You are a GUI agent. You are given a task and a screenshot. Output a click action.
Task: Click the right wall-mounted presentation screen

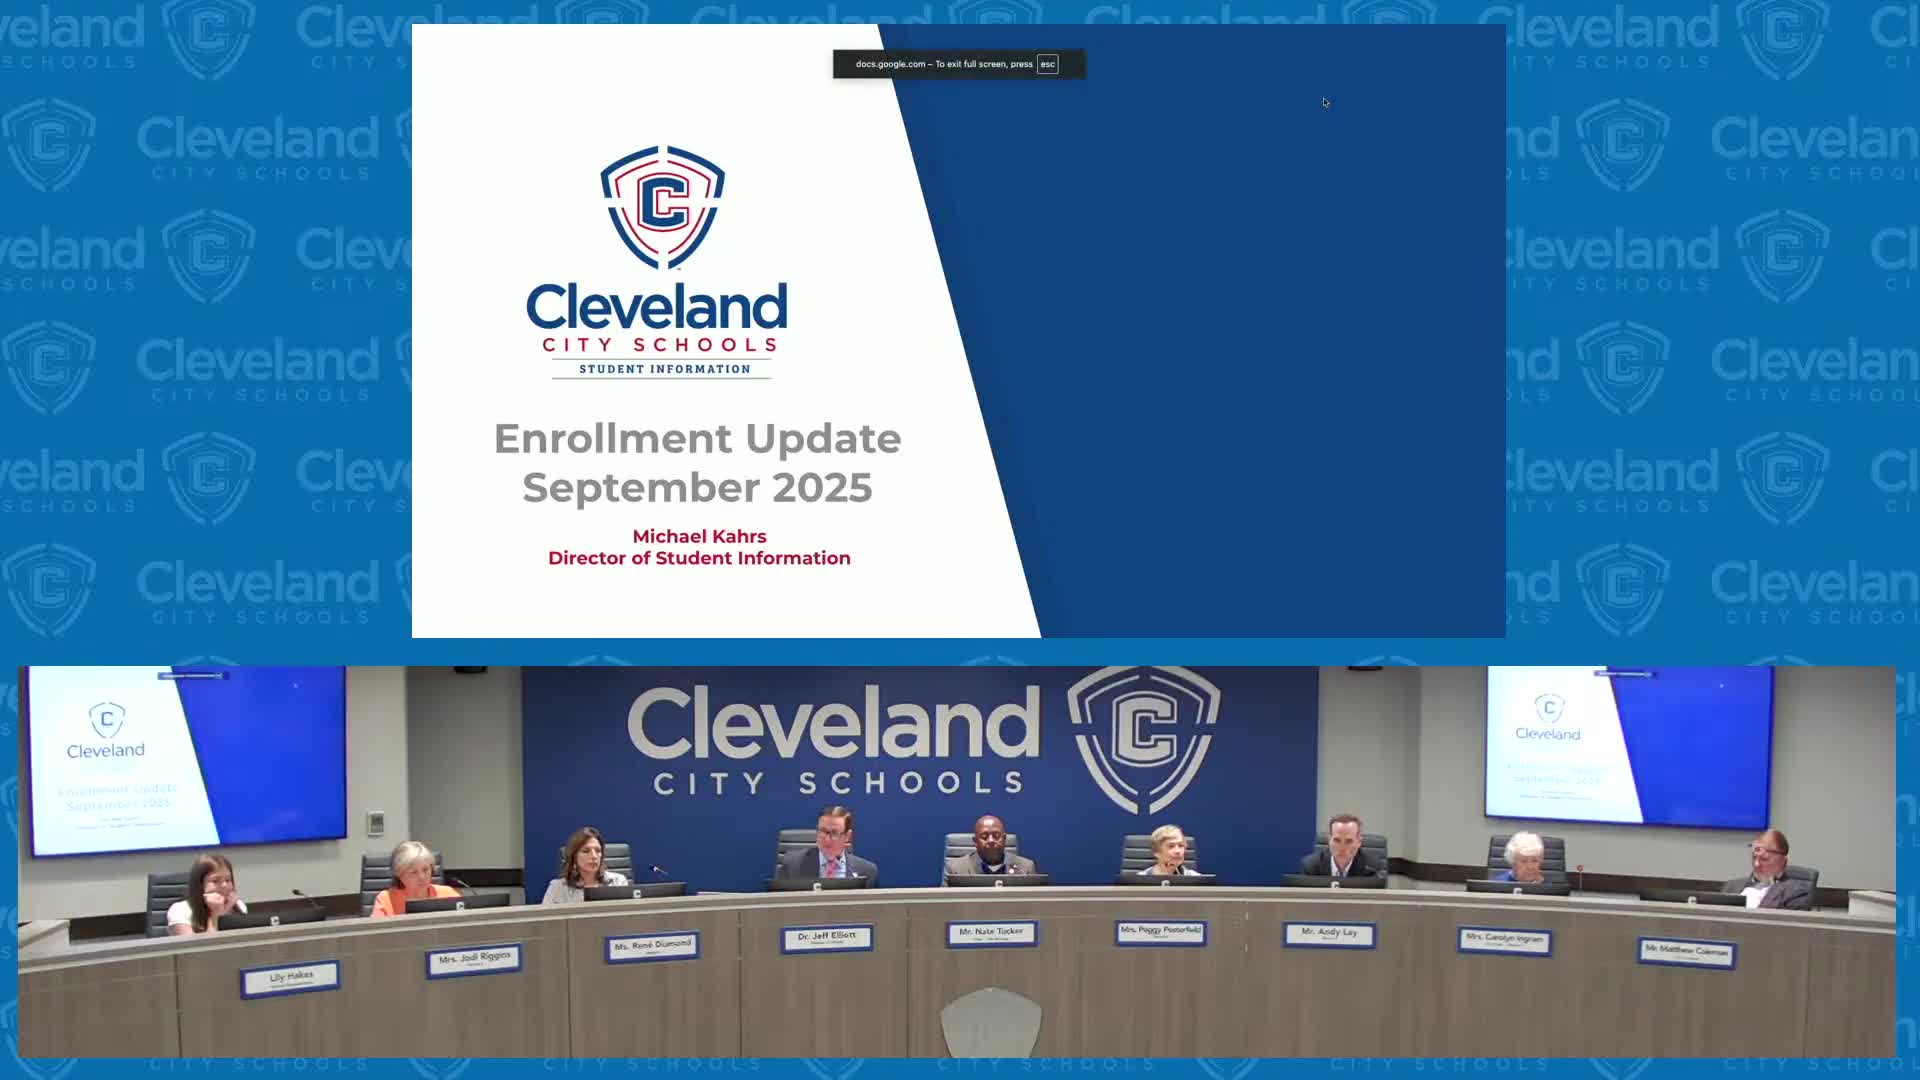[1628, 745]
